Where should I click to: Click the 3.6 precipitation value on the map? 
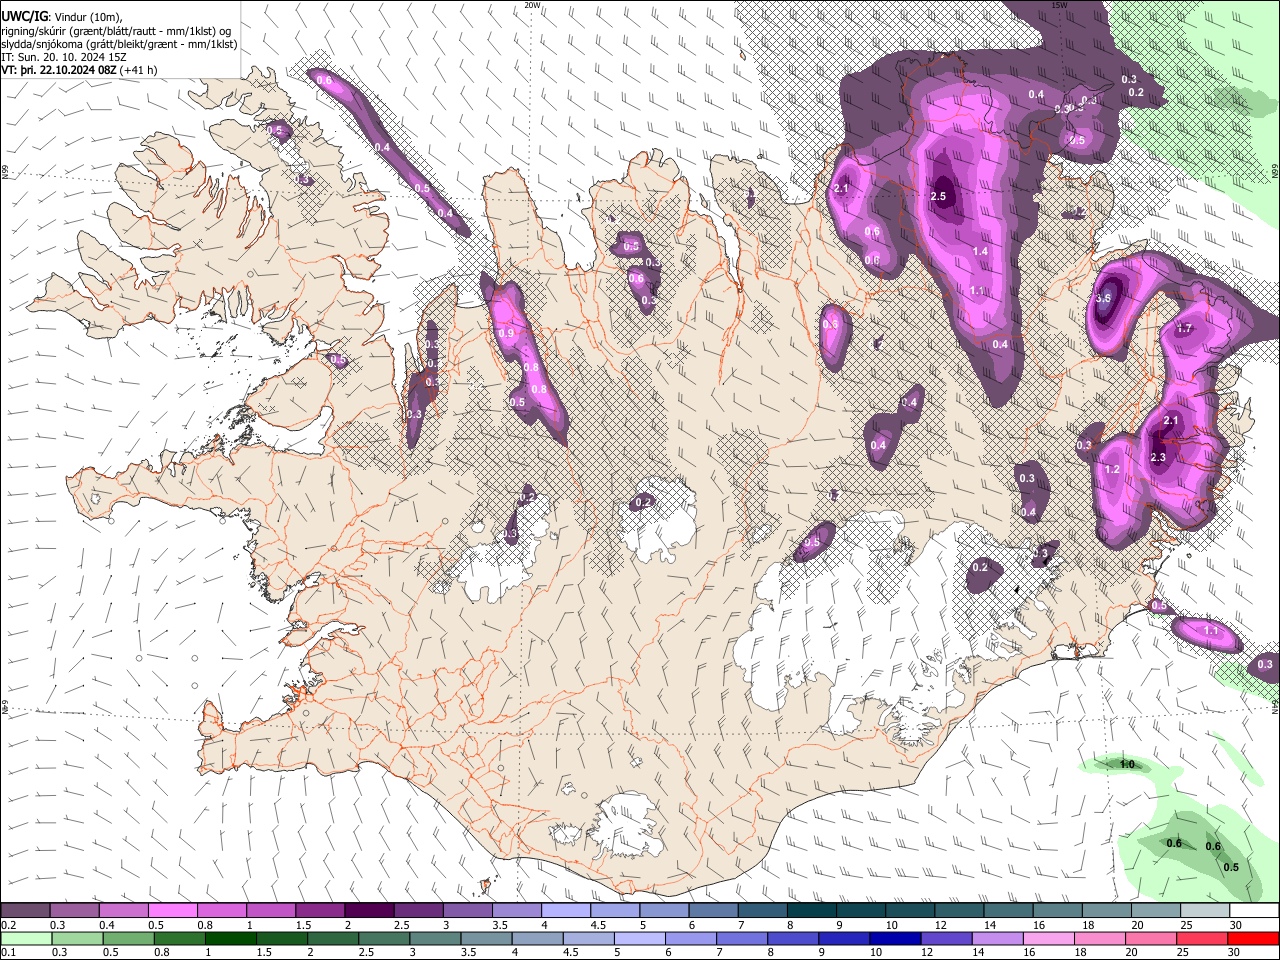coord(1104,298)
